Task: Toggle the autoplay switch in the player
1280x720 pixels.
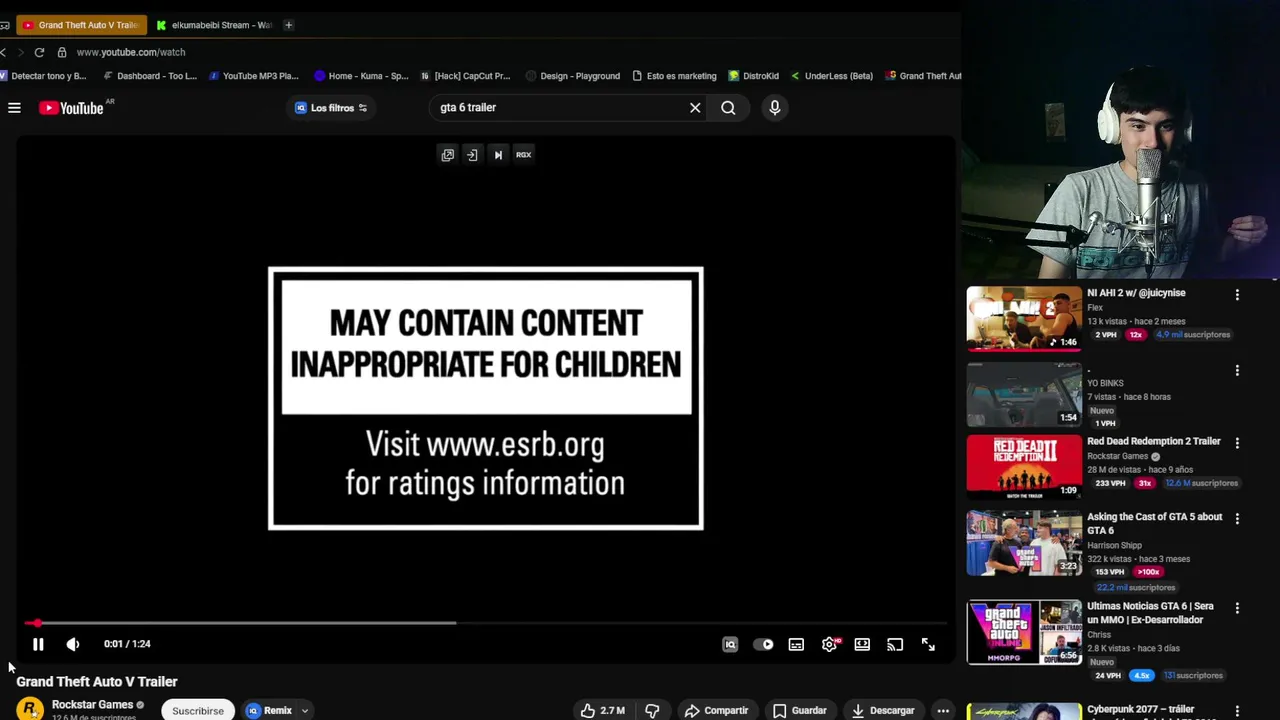Action: pyautogui.click(x=763, y=645)
